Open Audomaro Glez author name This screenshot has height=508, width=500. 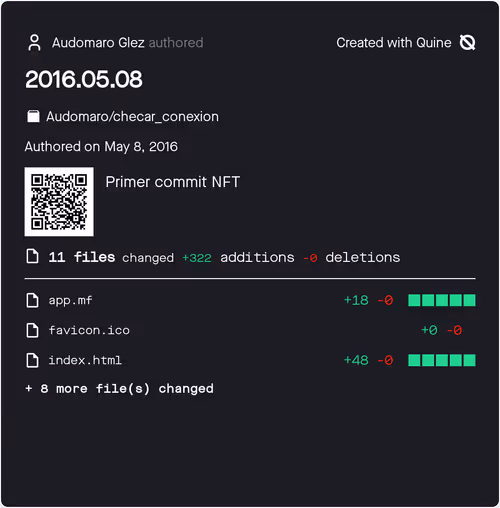[x=98, y=43]
